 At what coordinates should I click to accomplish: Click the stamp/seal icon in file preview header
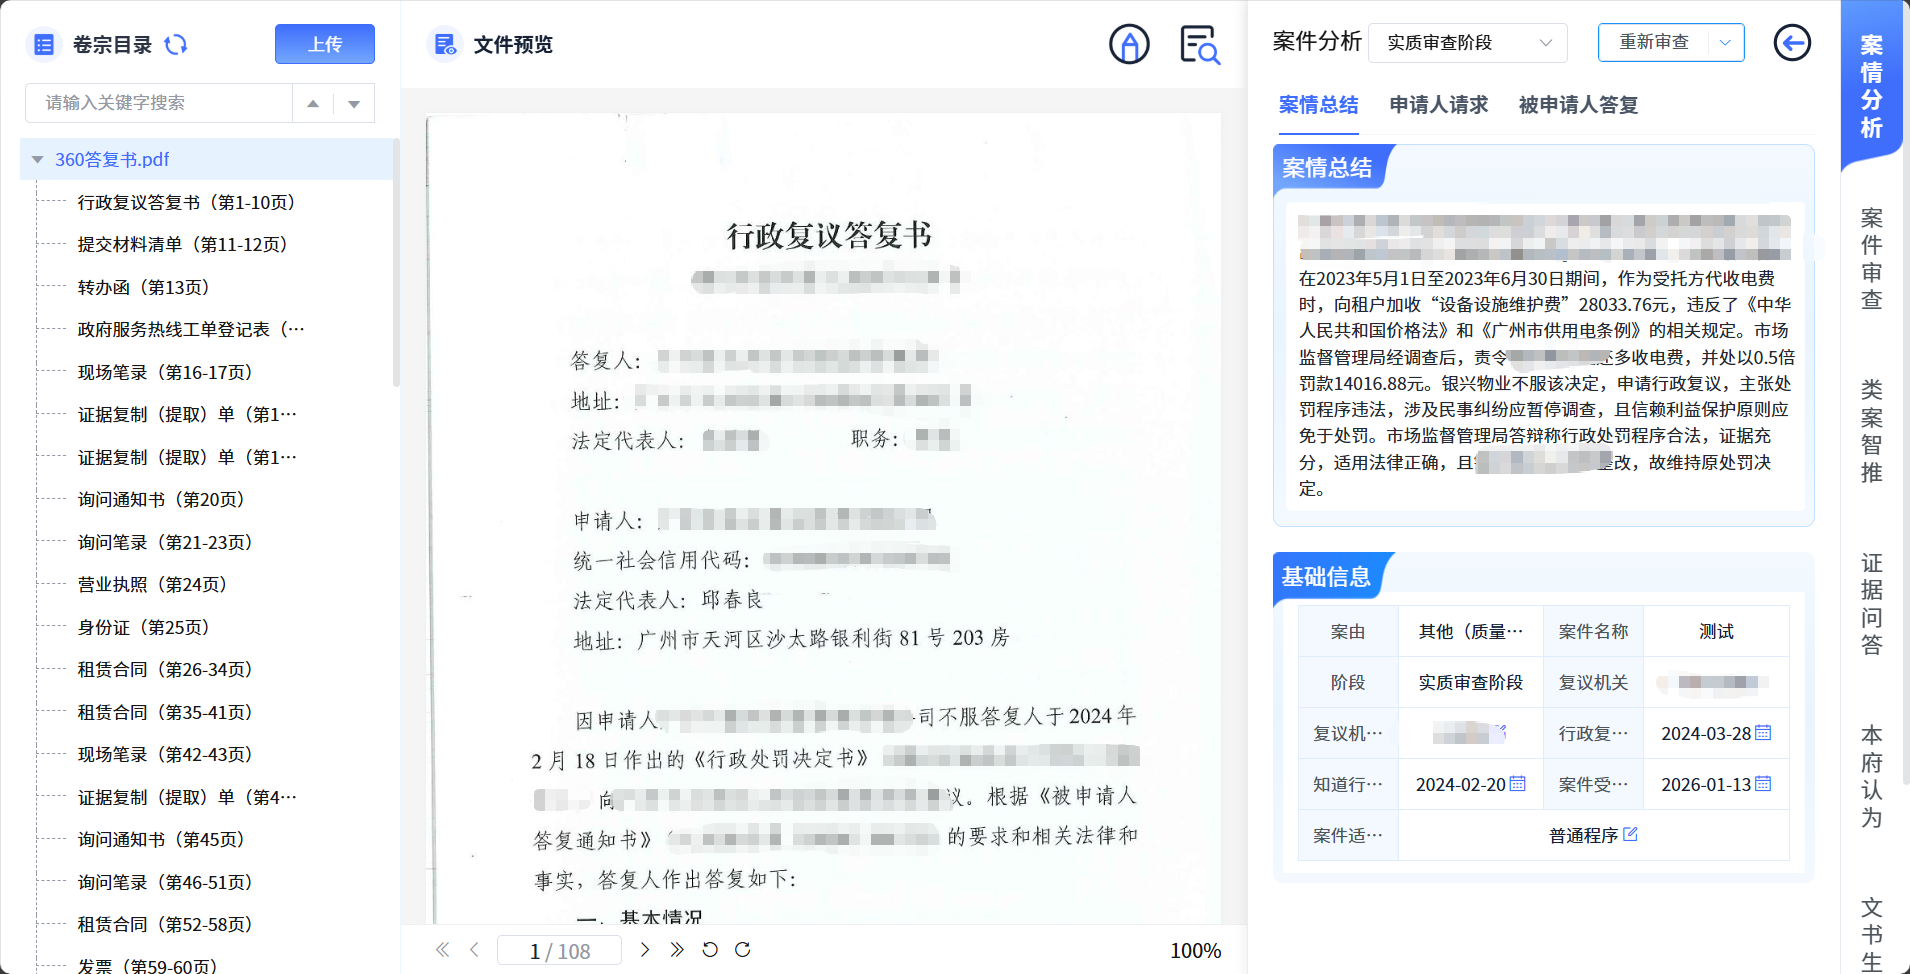click(x=1129, y=45)
